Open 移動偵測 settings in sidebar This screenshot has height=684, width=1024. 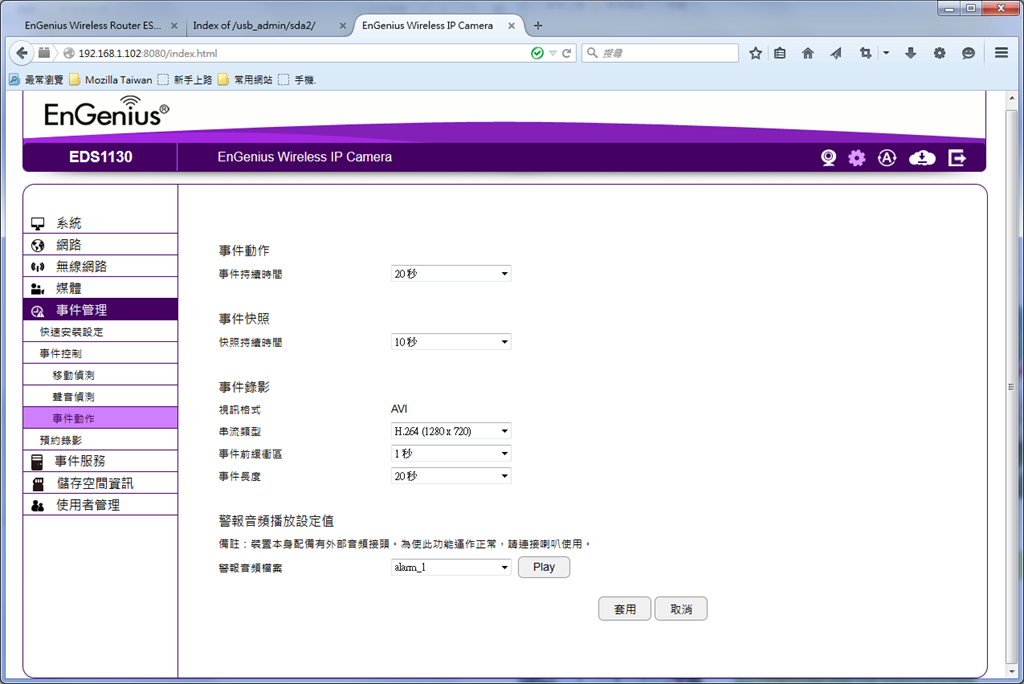coord(100,375)
